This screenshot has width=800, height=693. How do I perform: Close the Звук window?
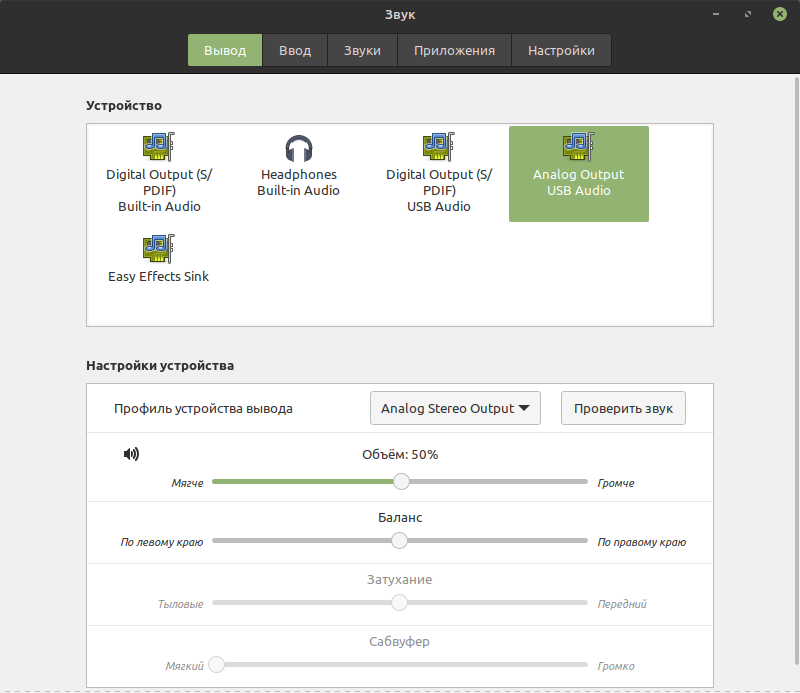(780, 14)
